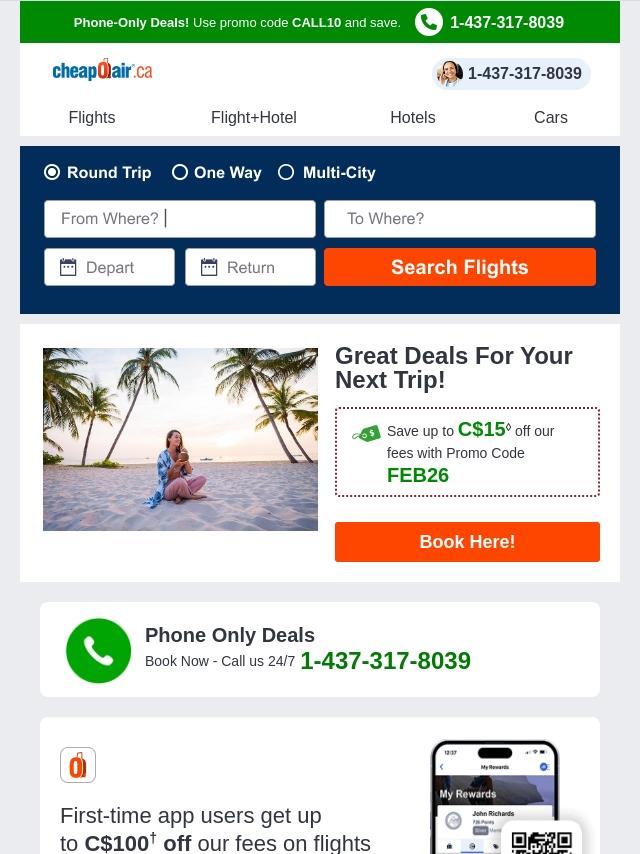This screenshot has height=854, width=640.
Task: Click the green price tag promo icon
Action: 367,434
